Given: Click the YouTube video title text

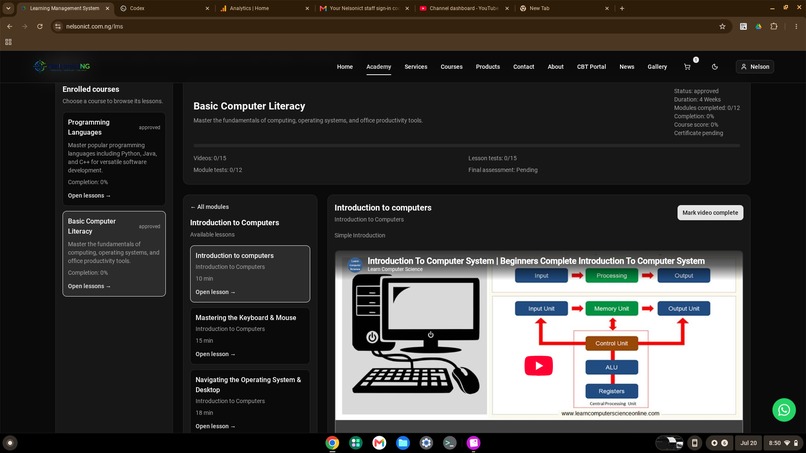Looking at the screenshot, I should coord(536,261).
